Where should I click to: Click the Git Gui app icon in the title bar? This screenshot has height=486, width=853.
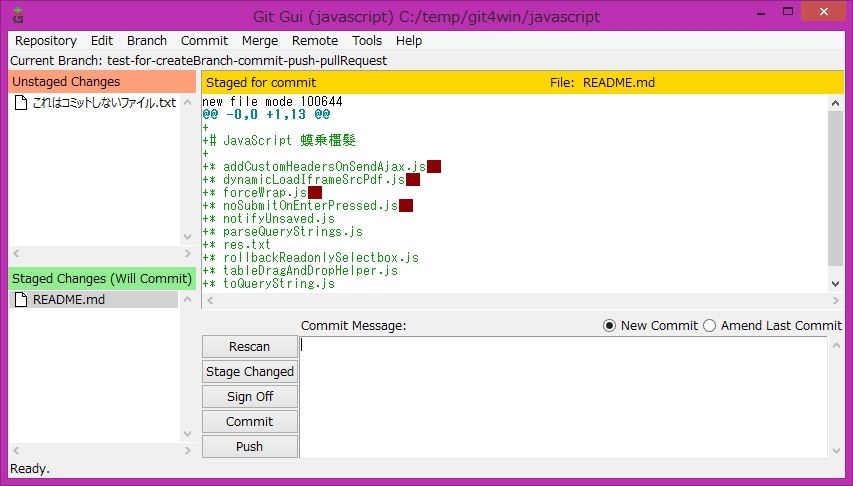tap(18, 16)
